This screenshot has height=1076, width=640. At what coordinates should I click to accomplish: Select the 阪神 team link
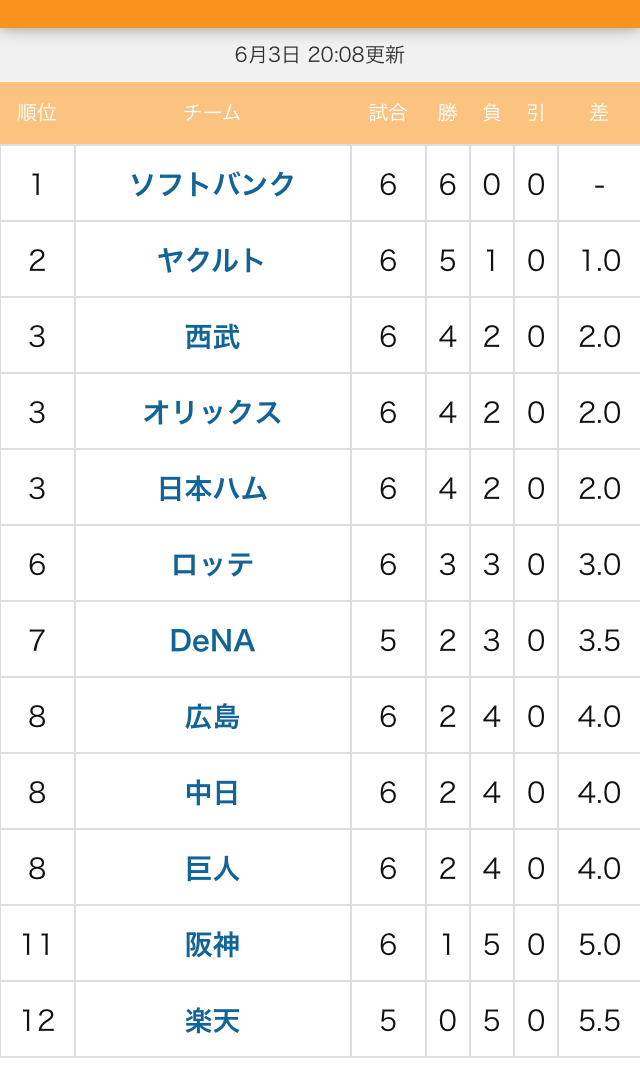pos(212,946)
